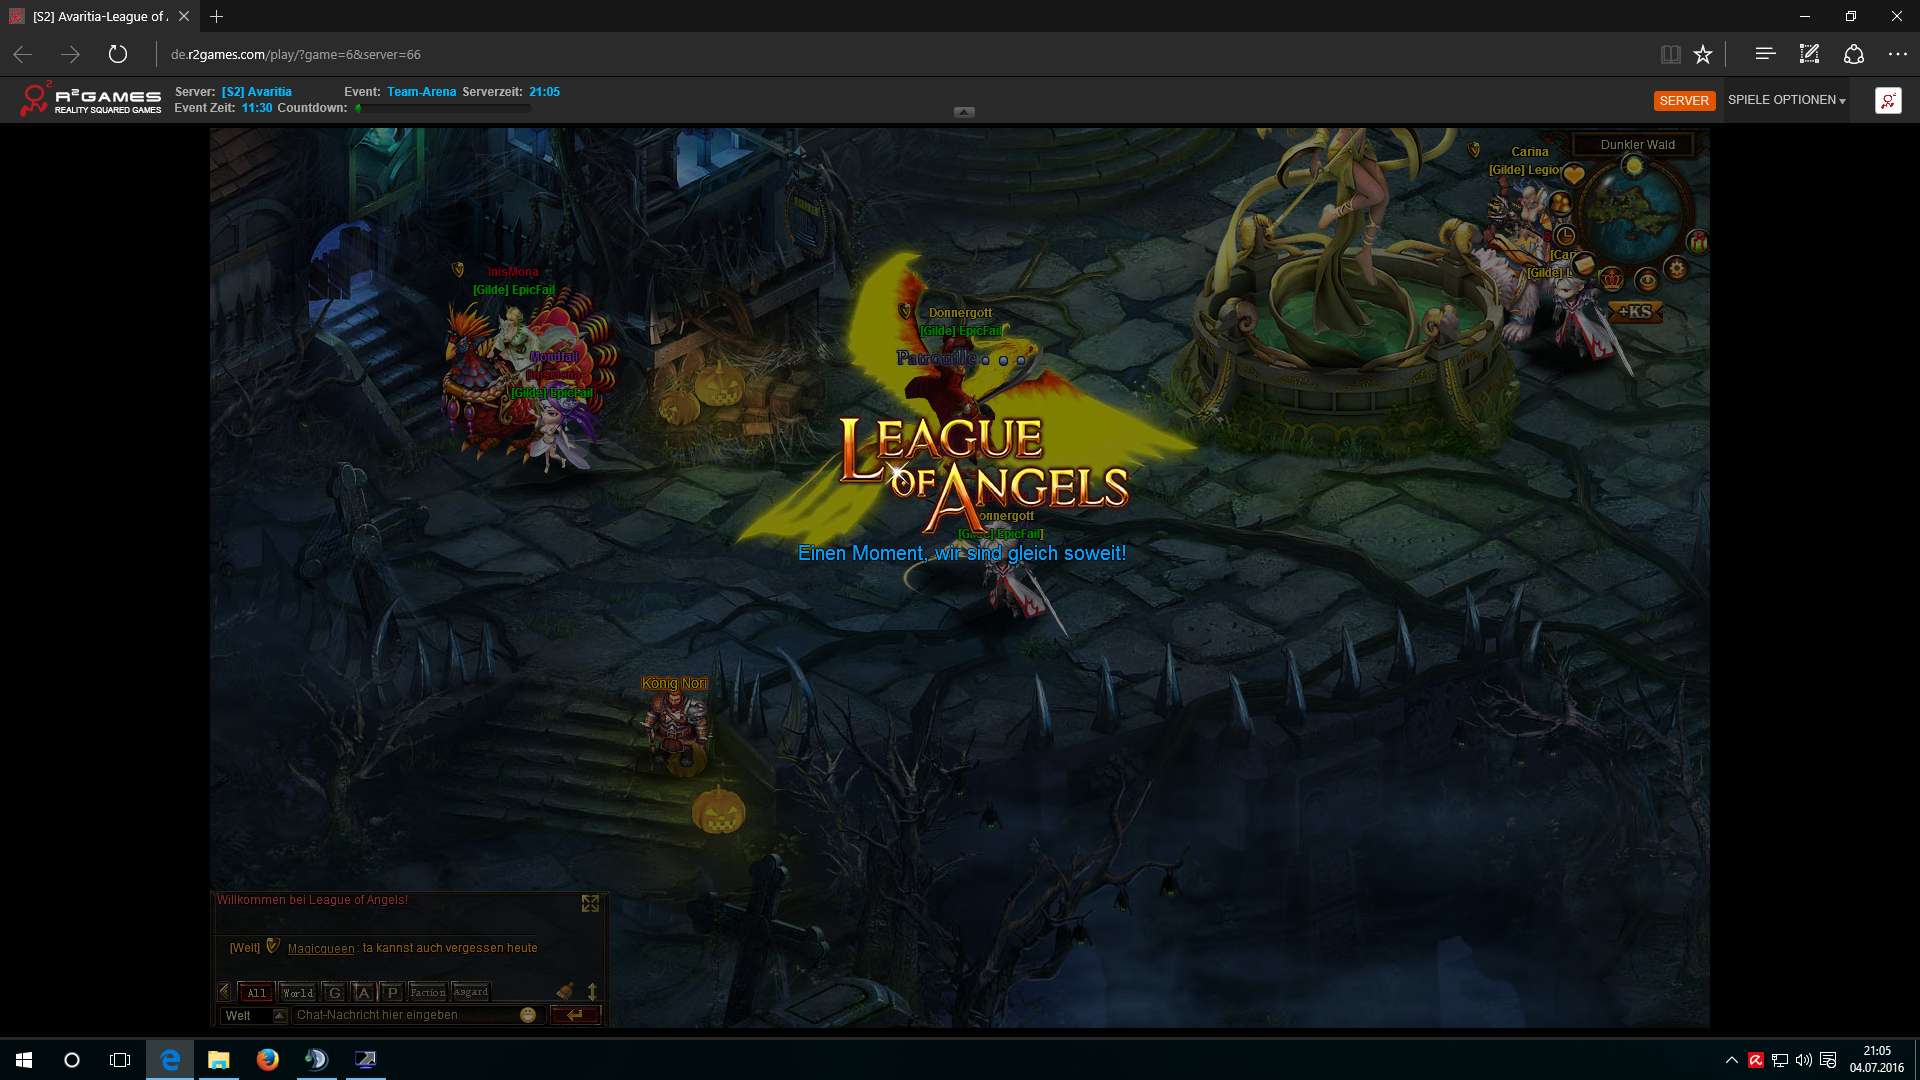Click the countdown progress bar

pyautogui.click(x=443, y=108)
